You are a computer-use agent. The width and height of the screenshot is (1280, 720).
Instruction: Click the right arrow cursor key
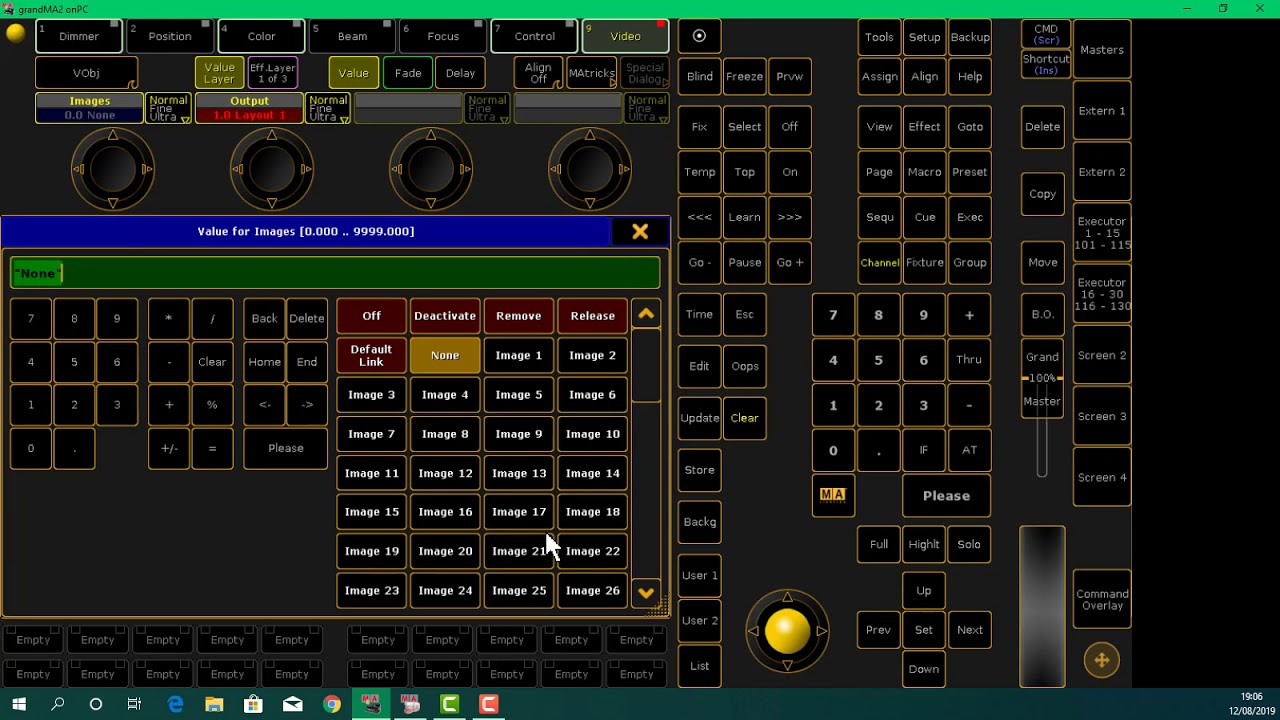point(307,405)
